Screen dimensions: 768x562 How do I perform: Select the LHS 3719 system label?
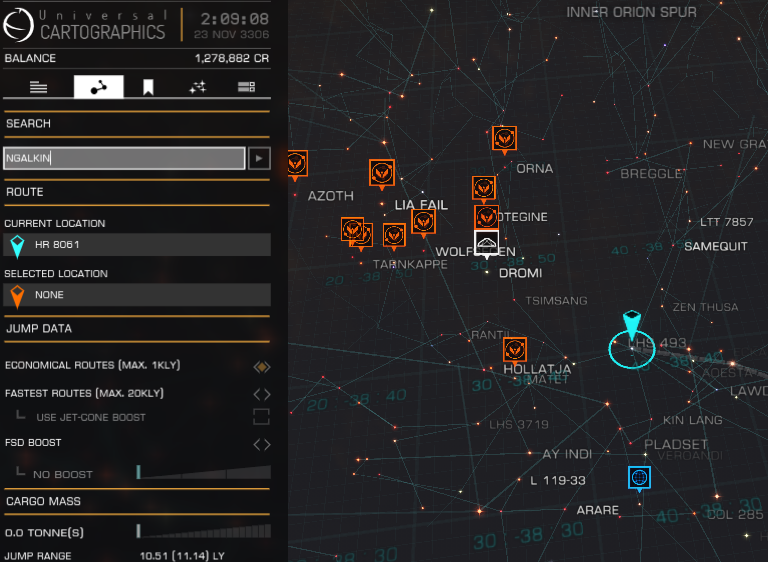tap(519, 424)
